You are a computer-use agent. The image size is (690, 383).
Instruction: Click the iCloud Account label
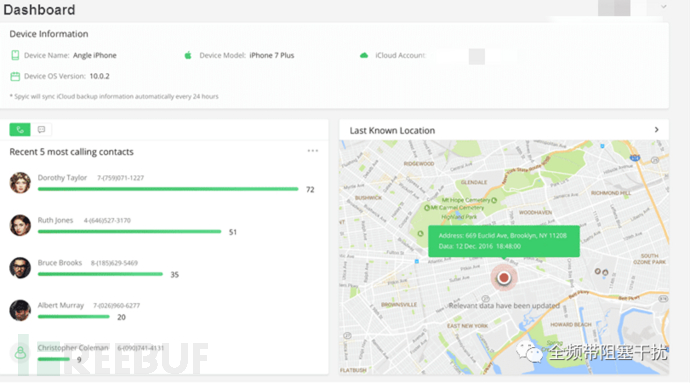point(400,55)
